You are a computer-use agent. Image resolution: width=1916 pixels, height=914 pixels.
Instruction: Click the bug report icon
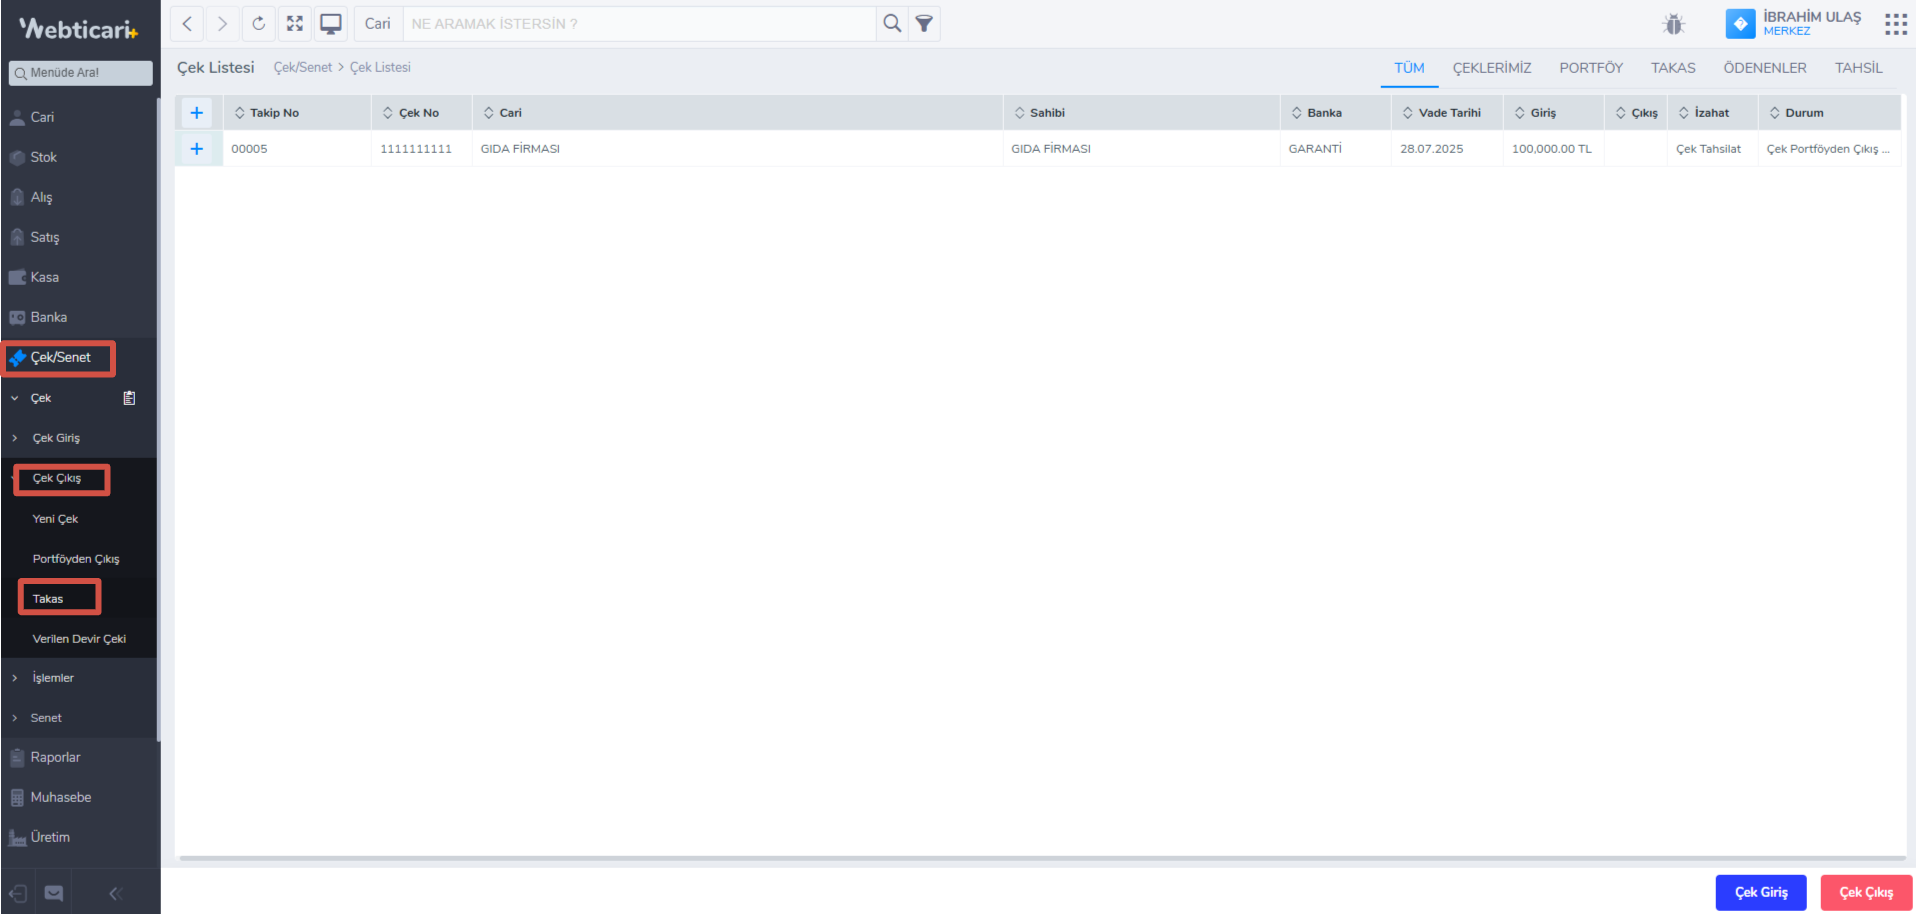pyautogui.click(x=1673, y=24)
